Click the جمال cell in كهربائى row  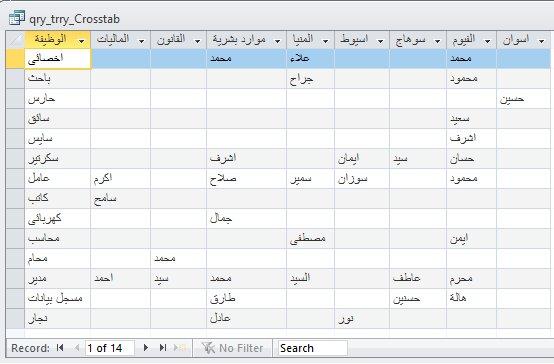[x=246, y=218]
